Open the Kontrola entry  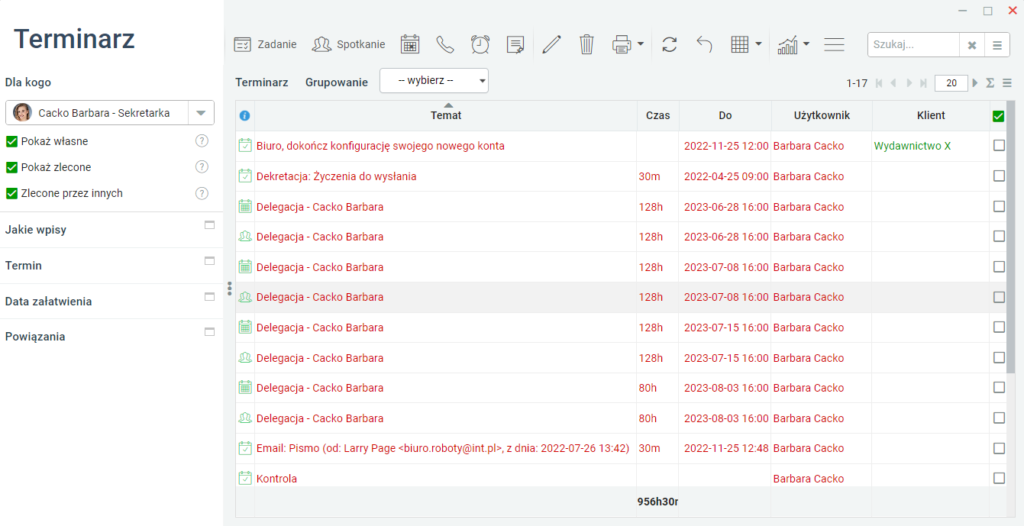(x=277, y=478)
